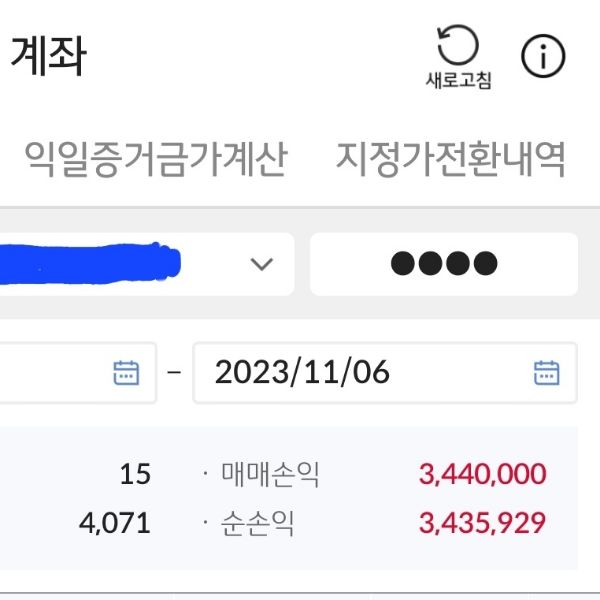The width and height of the screenshot is (600, 600).
Task: Open the info circle icon
Action: tap(543, 57)
